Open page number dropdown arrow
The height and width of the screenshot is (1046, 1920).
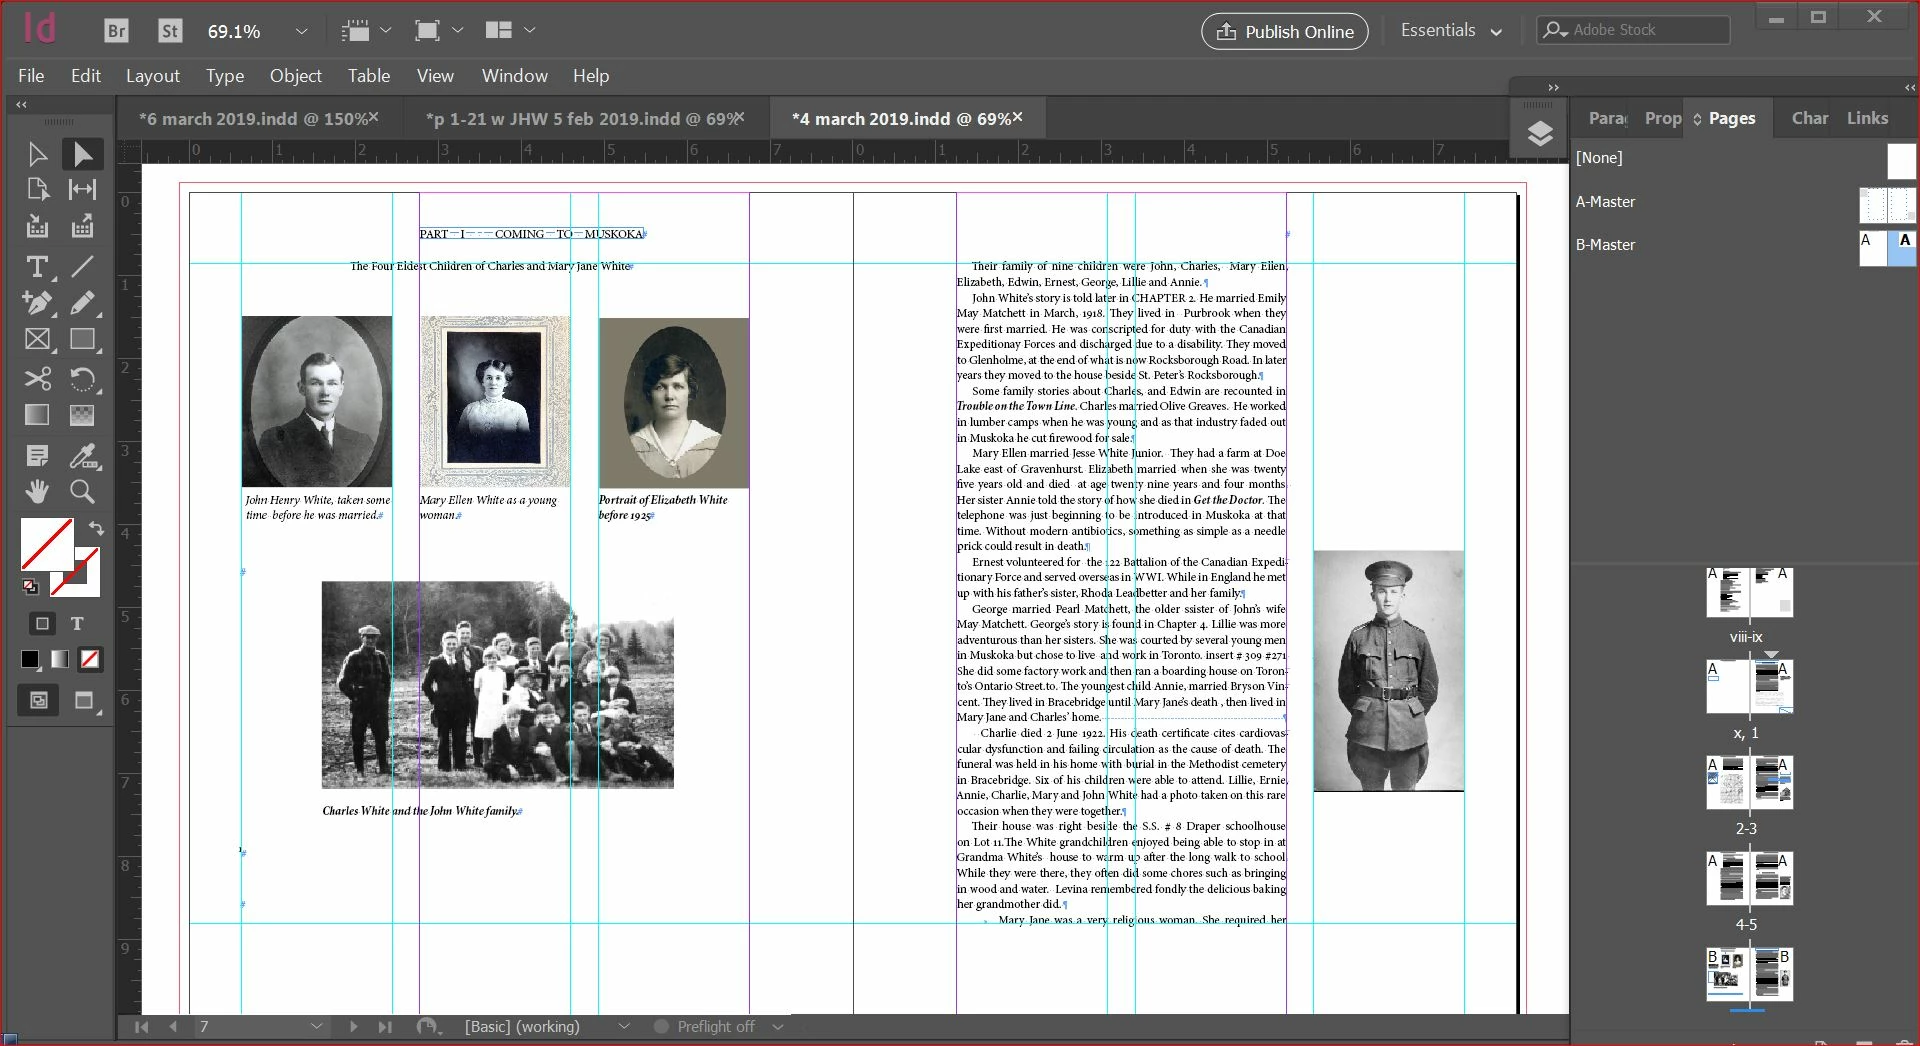coord(317,1027)
